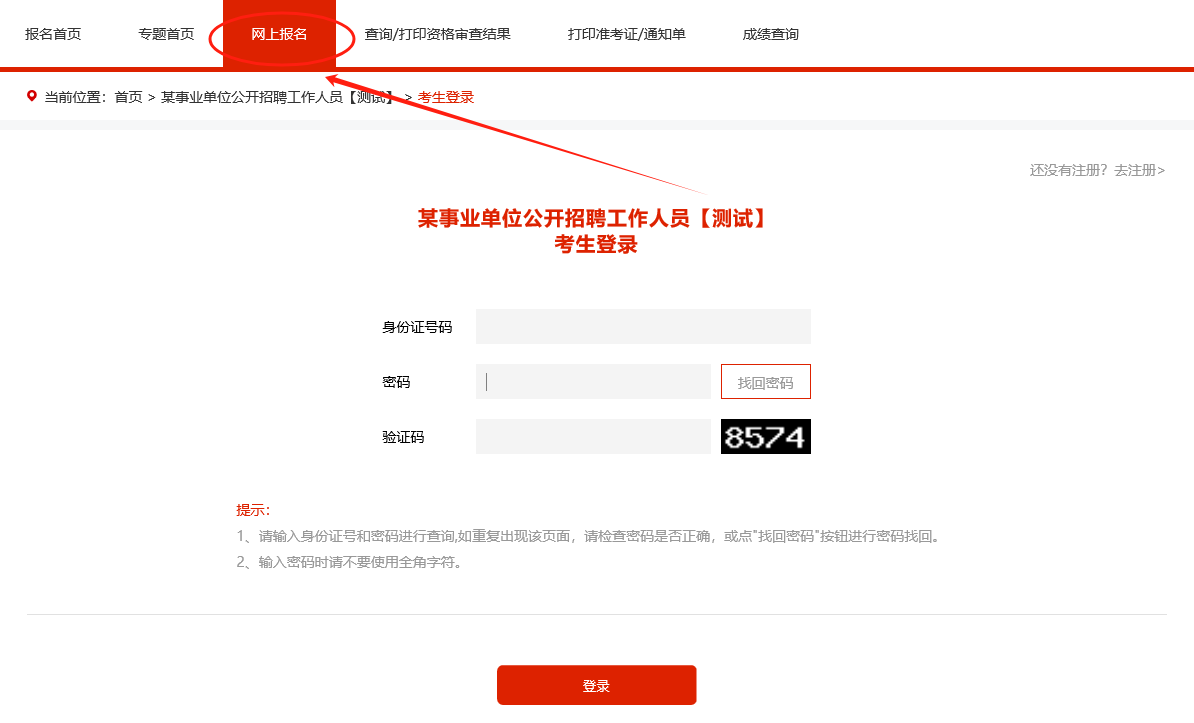This screenshot has width=1194, height=723.
Task: Click the 提示 heading text
Action: point(253,510)
